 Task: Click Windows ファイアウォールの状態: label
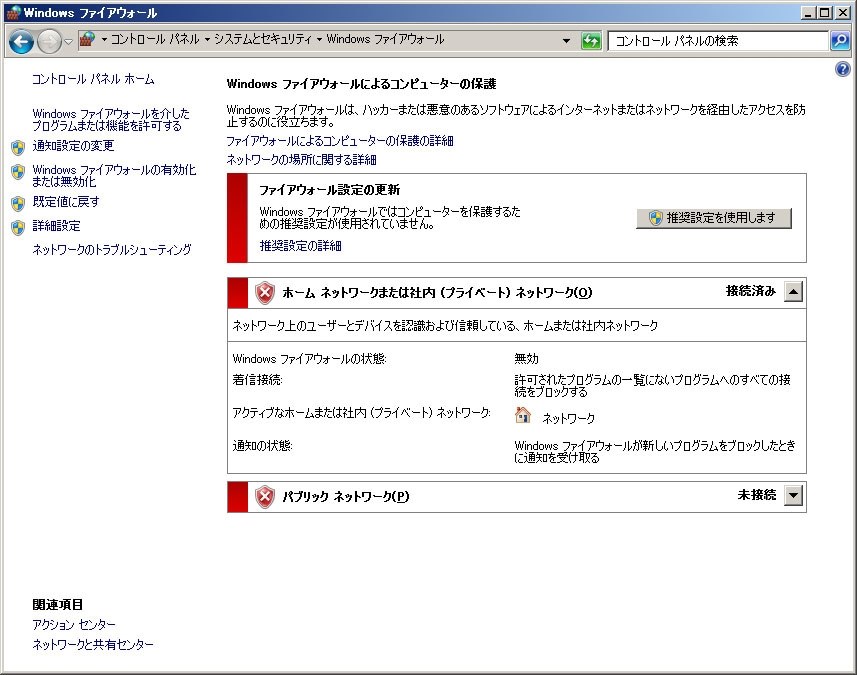pos(309,359)
